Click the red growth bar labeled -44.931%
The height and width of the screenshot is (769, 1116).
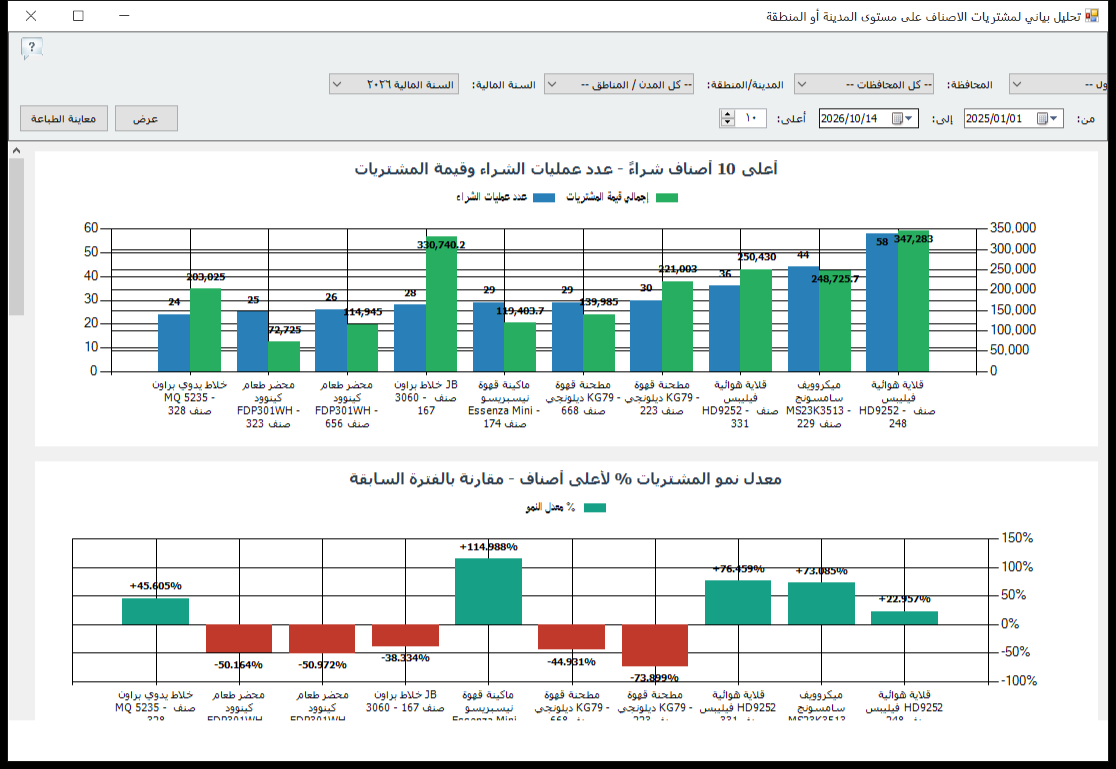[x=572, y=637]
